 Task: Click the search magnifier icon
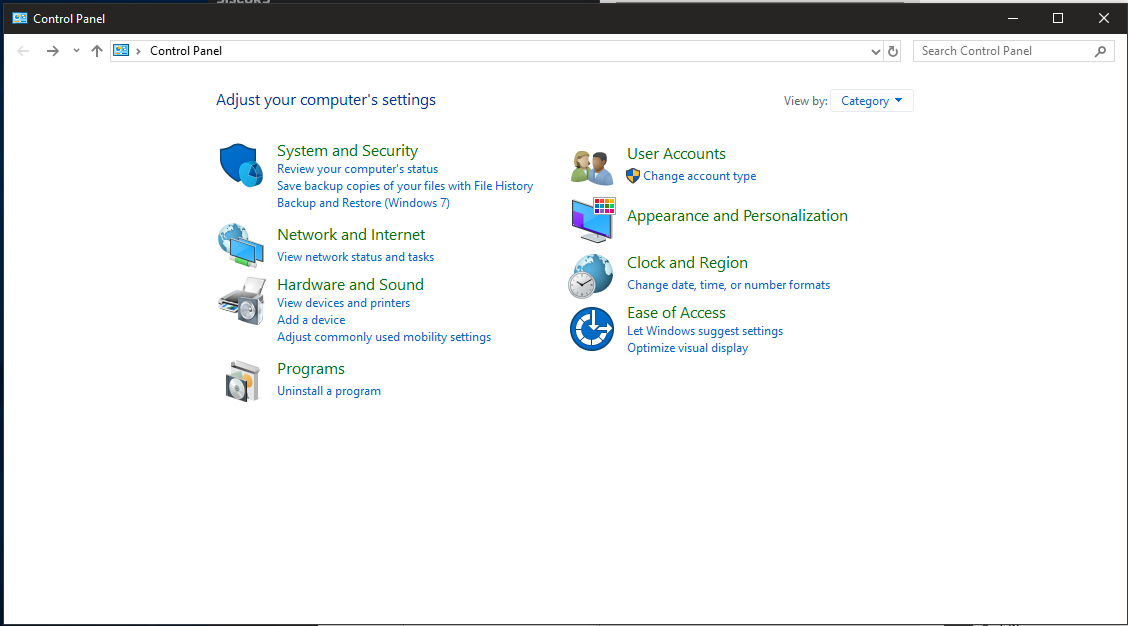pyautogui.click(x=1100, y=51)
